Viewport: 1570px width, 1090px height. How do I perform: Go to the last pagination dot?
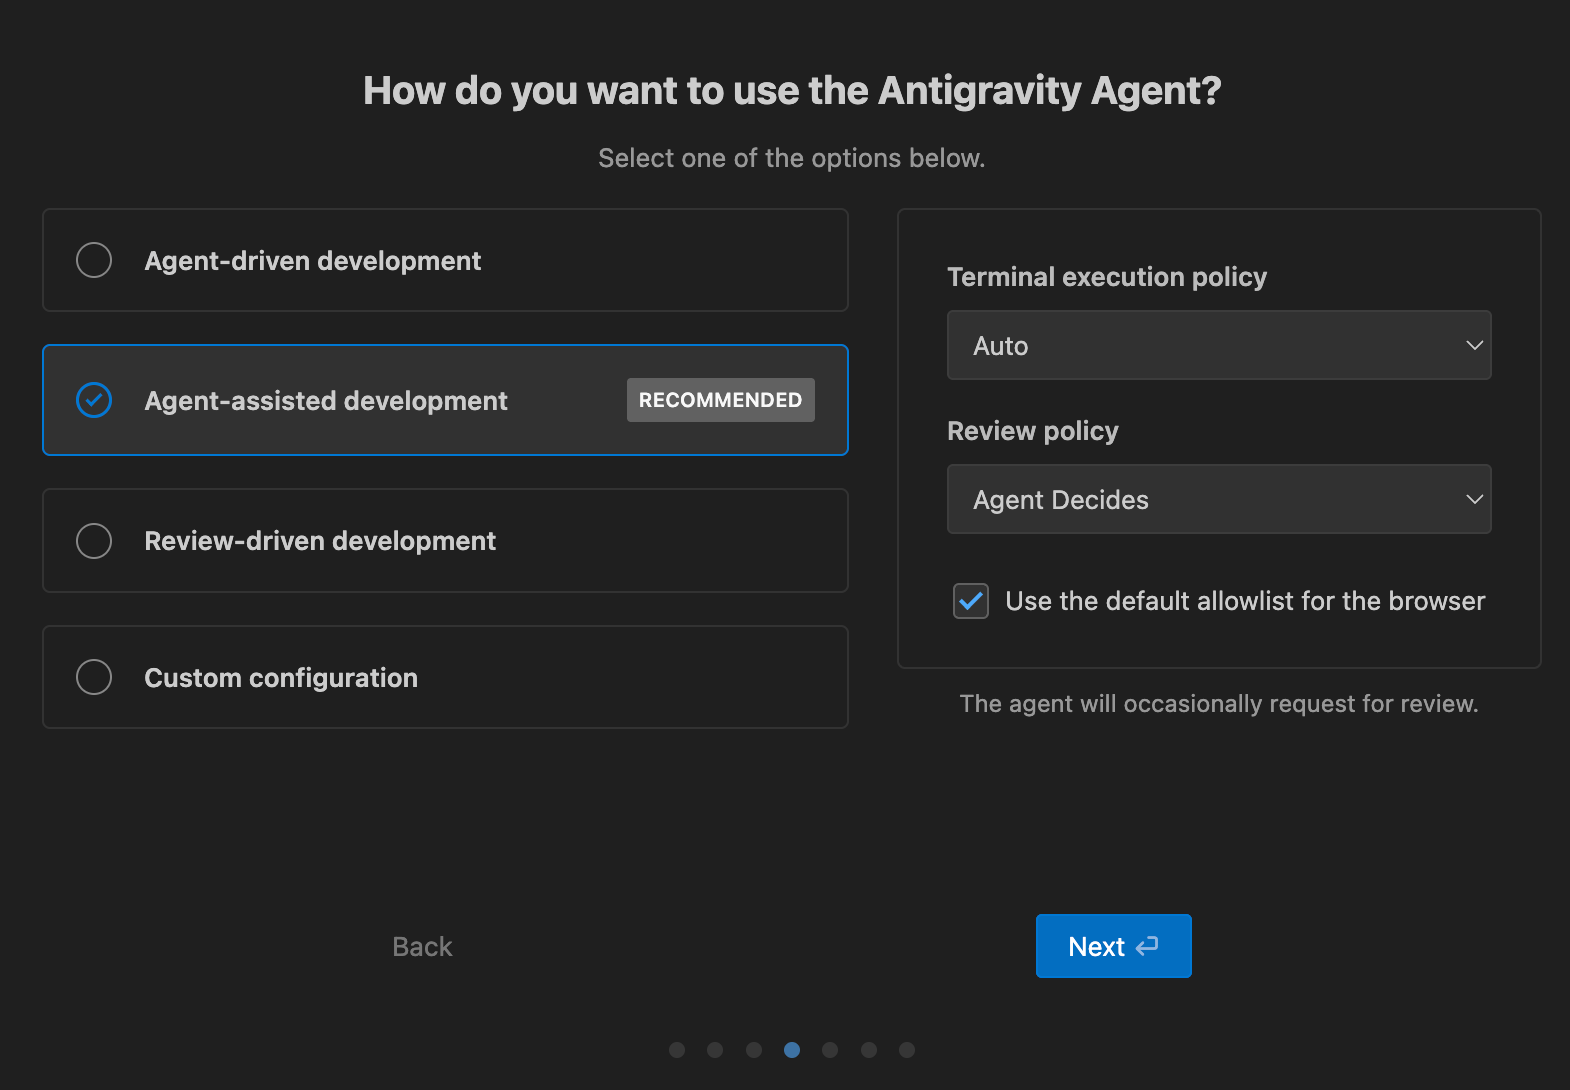click(x=907, y=1050)
